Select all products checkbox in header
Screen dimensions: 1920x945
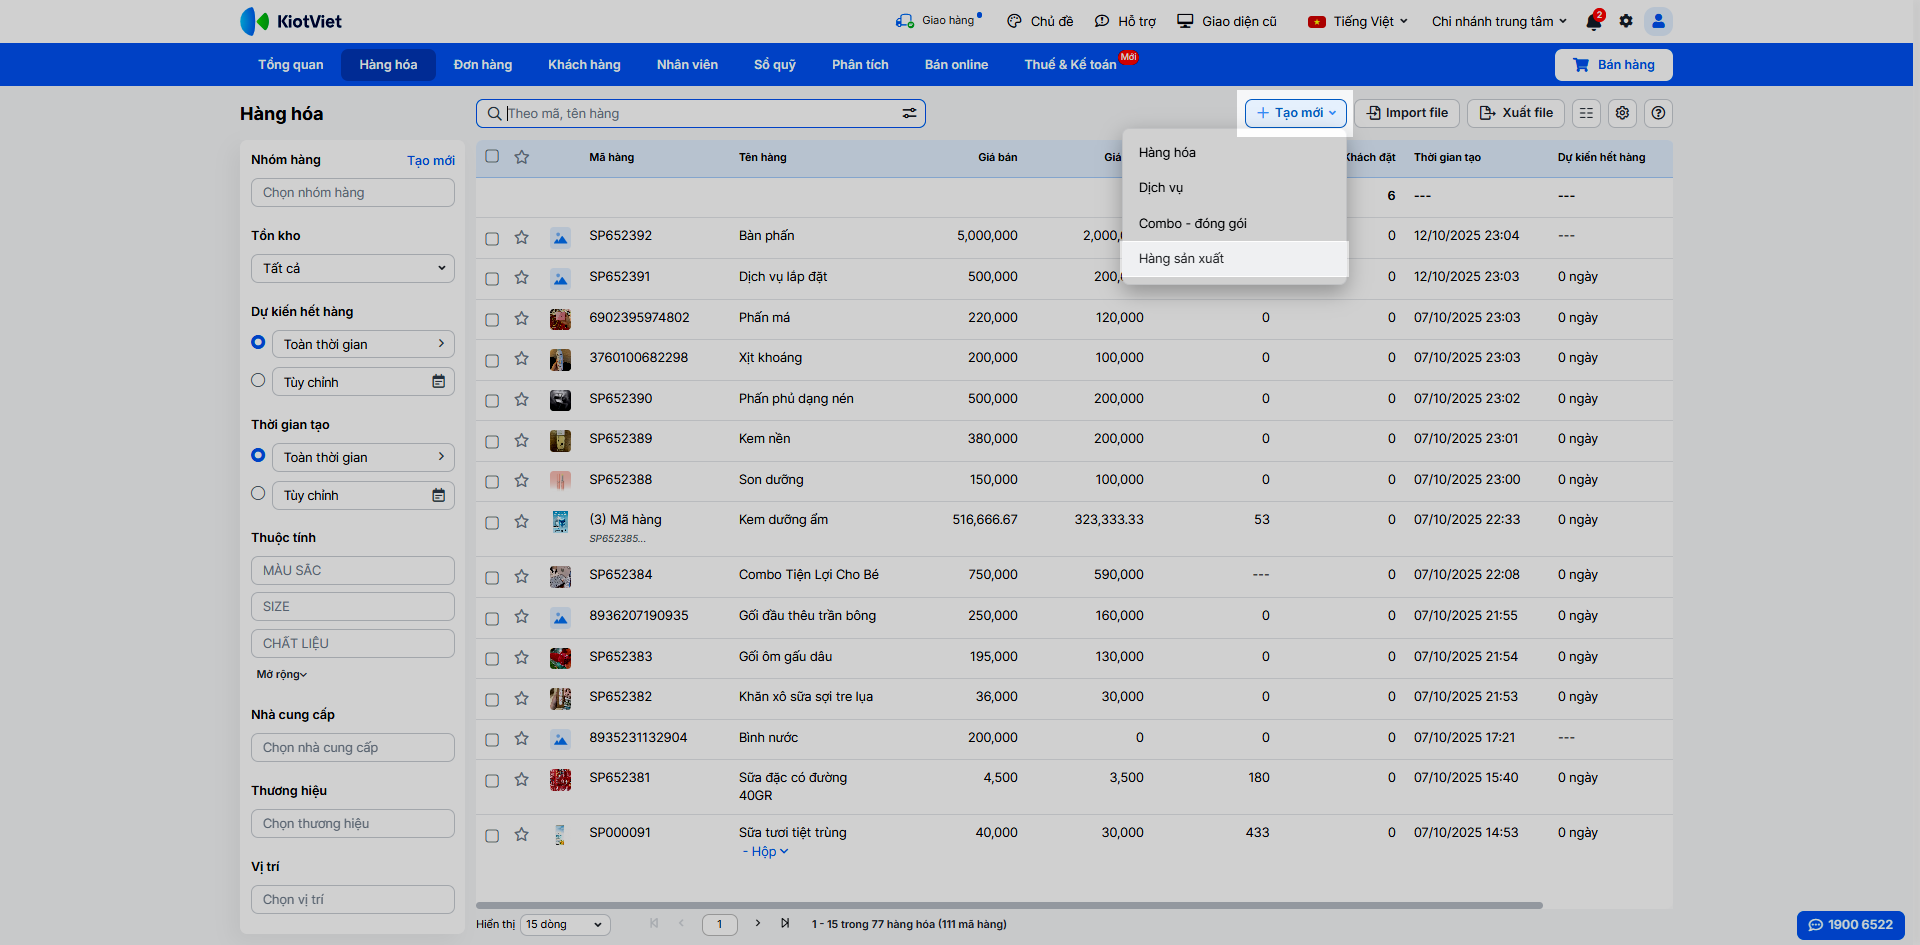492,156
